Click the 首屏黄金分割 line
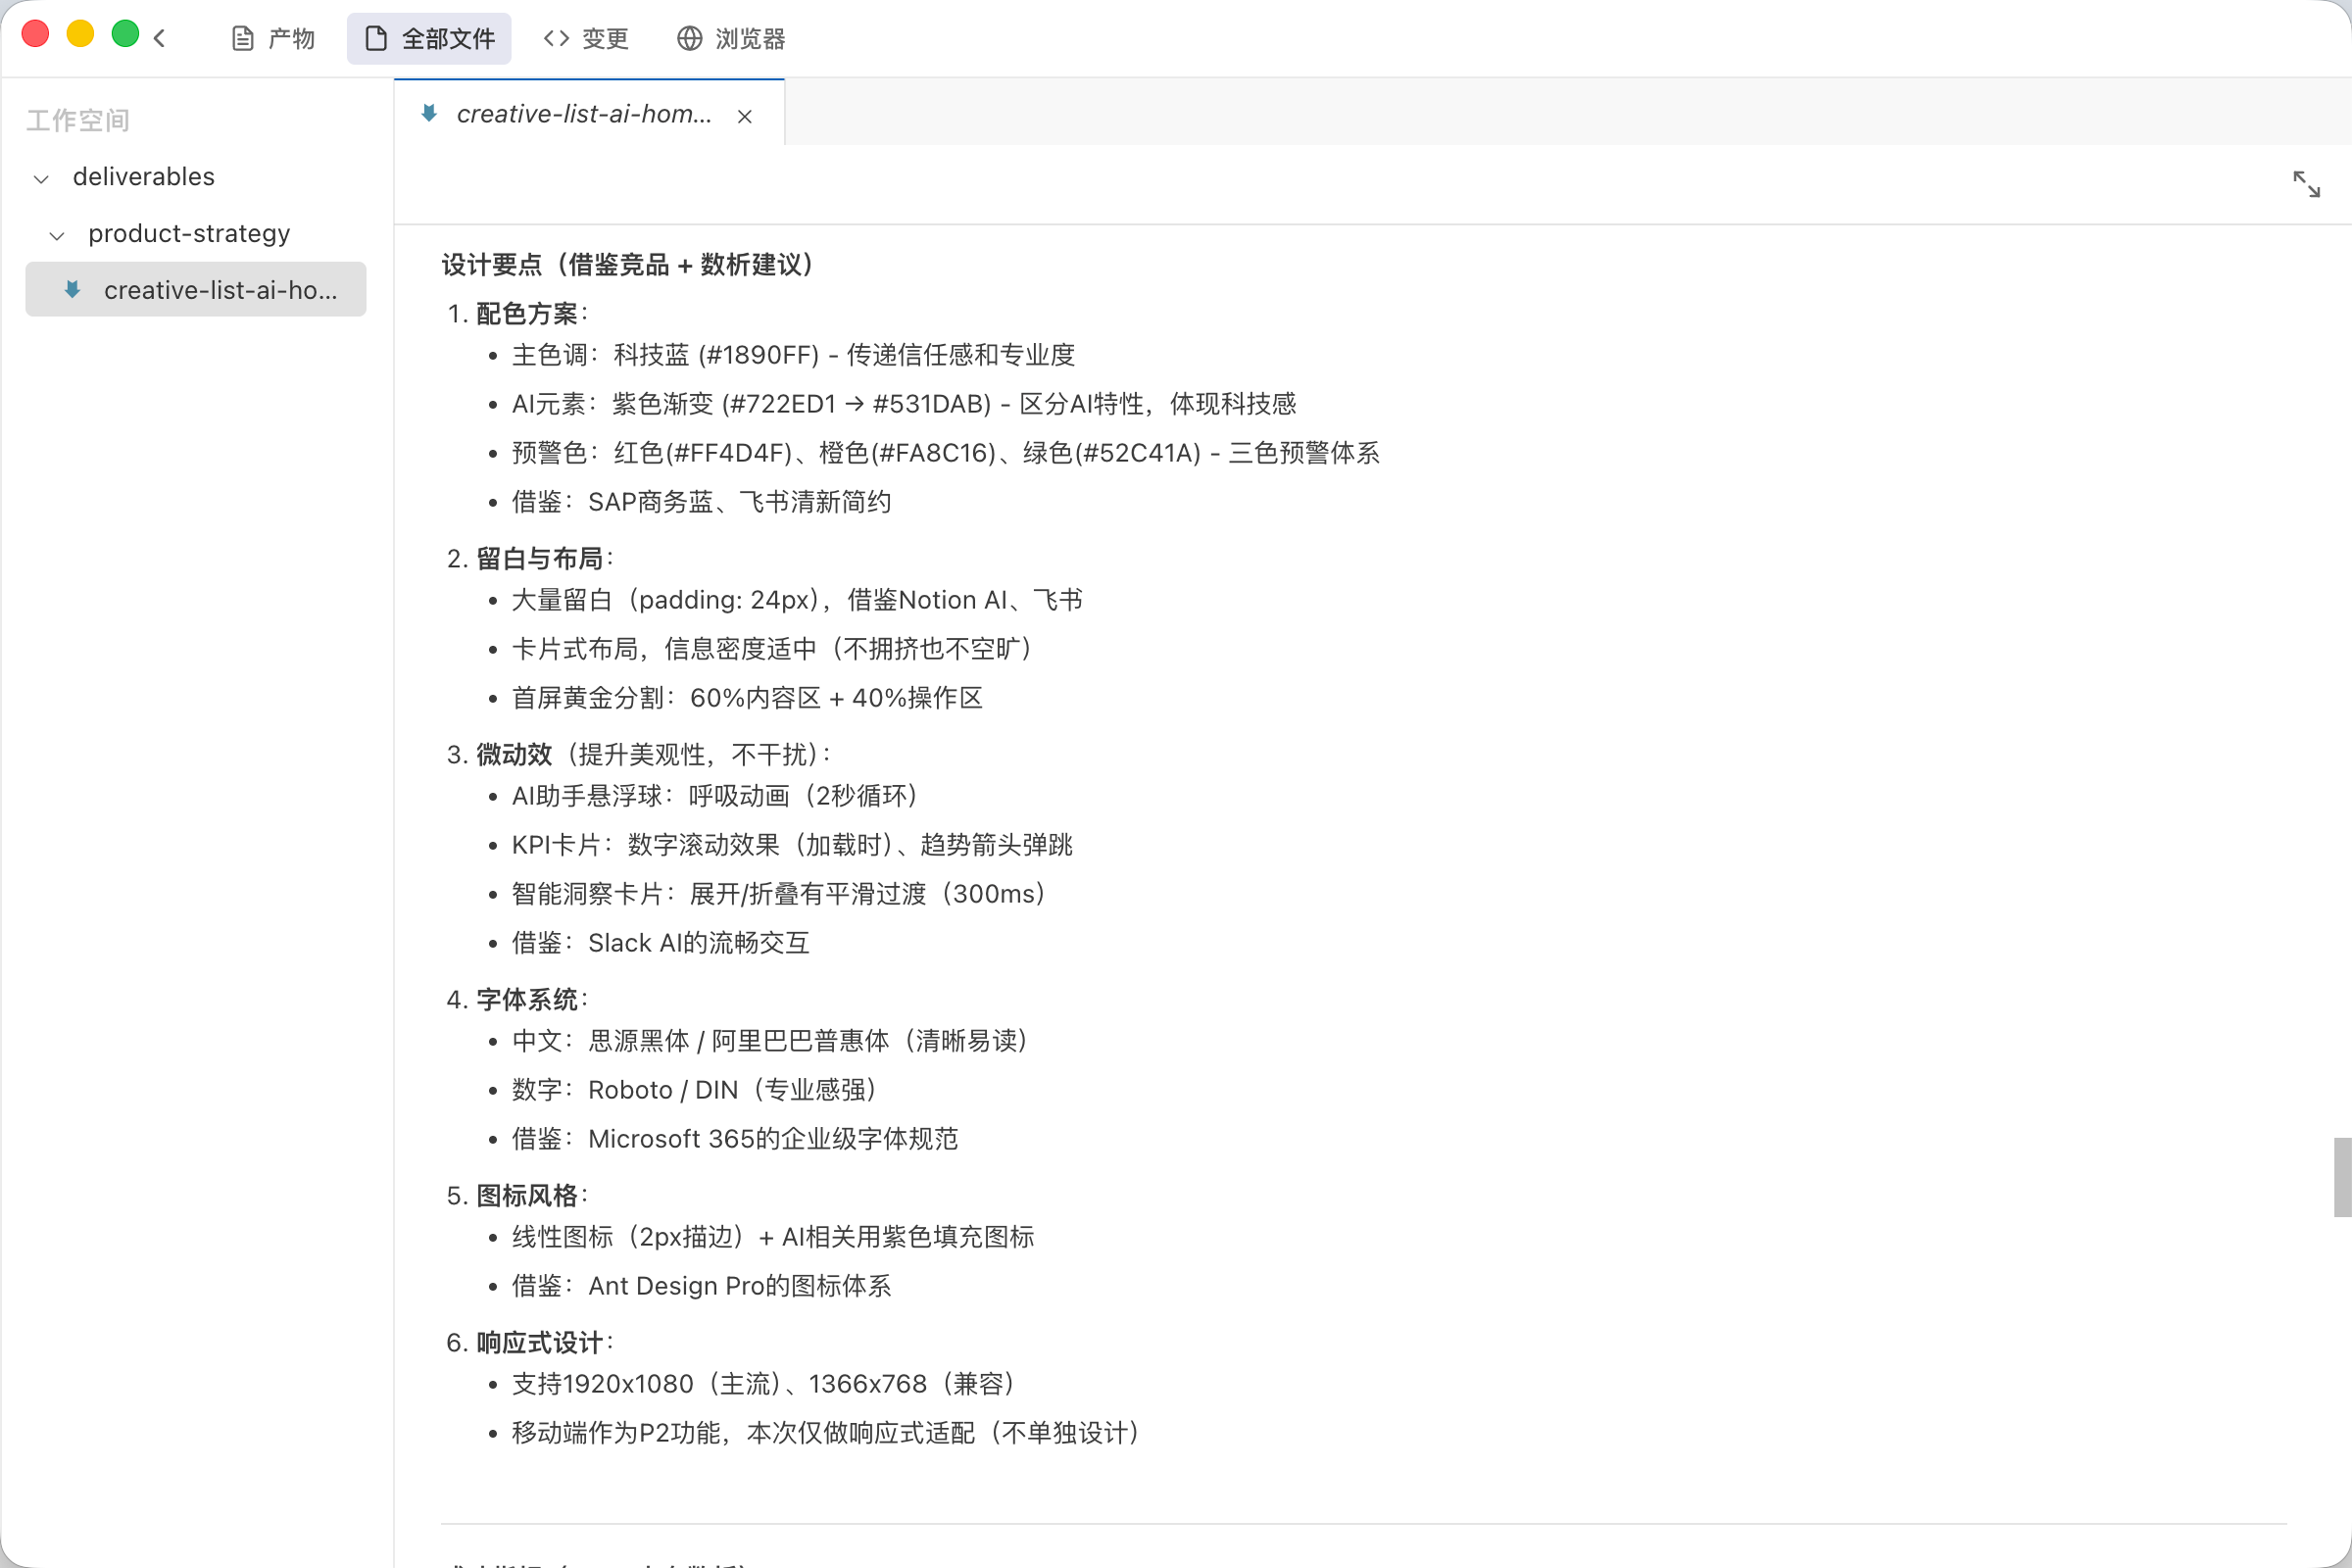The width and height of the screenshot is (2352, 1568). [748, 698]
